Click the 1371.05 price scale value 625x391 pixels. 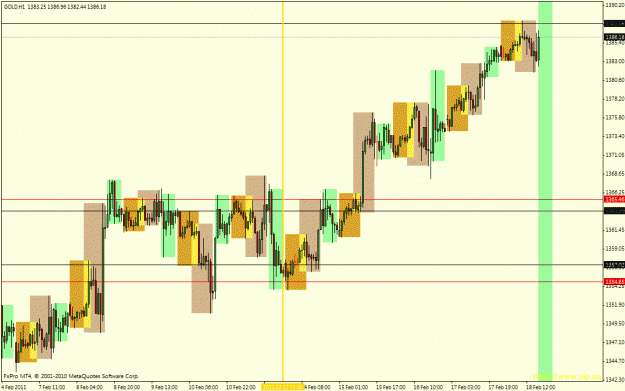[615, 155]
